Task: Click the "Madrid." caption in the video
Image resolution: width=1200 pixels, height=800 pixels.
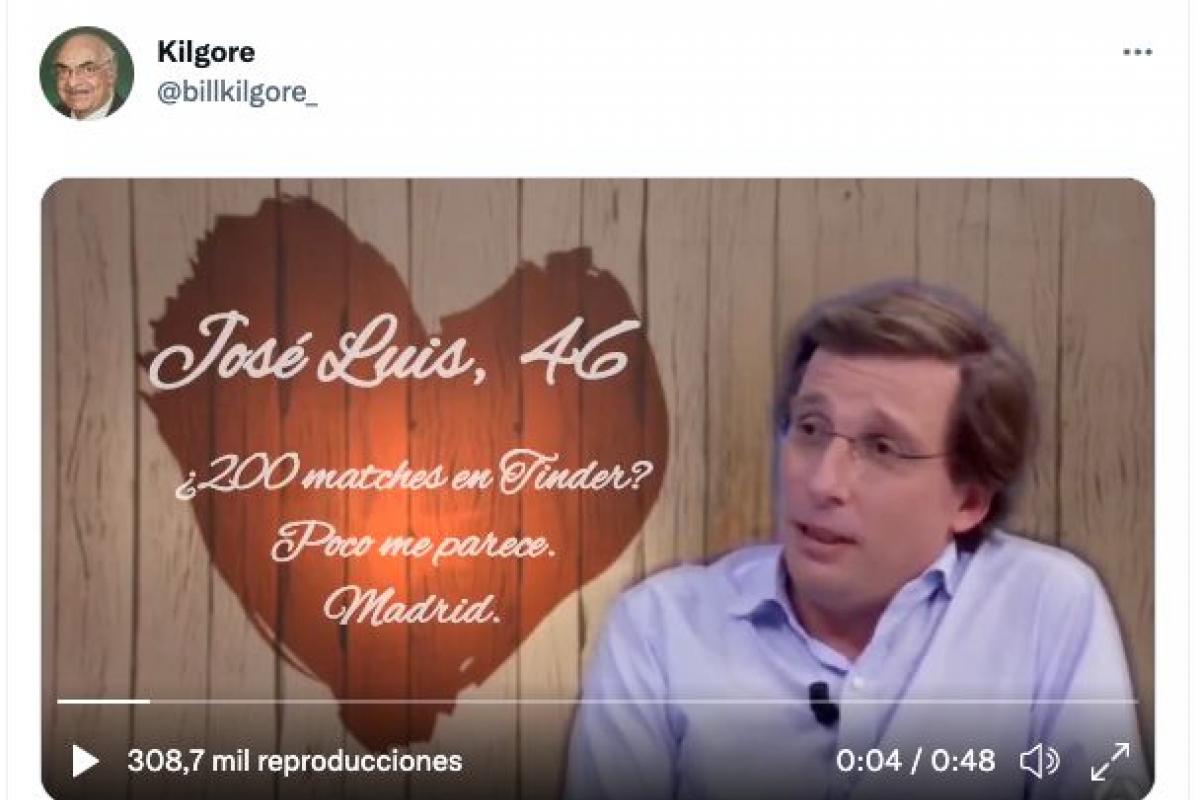Action: coord(411,608)
